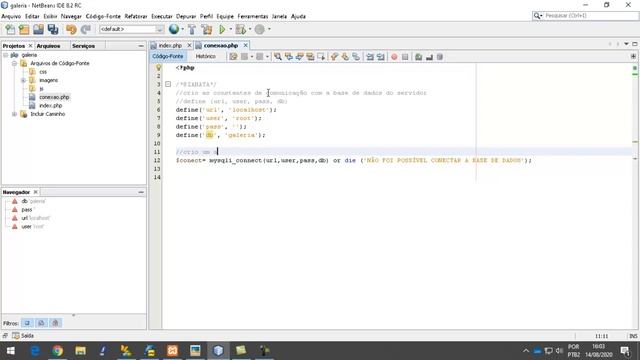This screenshot has width=640, height=360.
Task: Toggle Rectangular Selection in the editor toolbar
Action: 321,57
